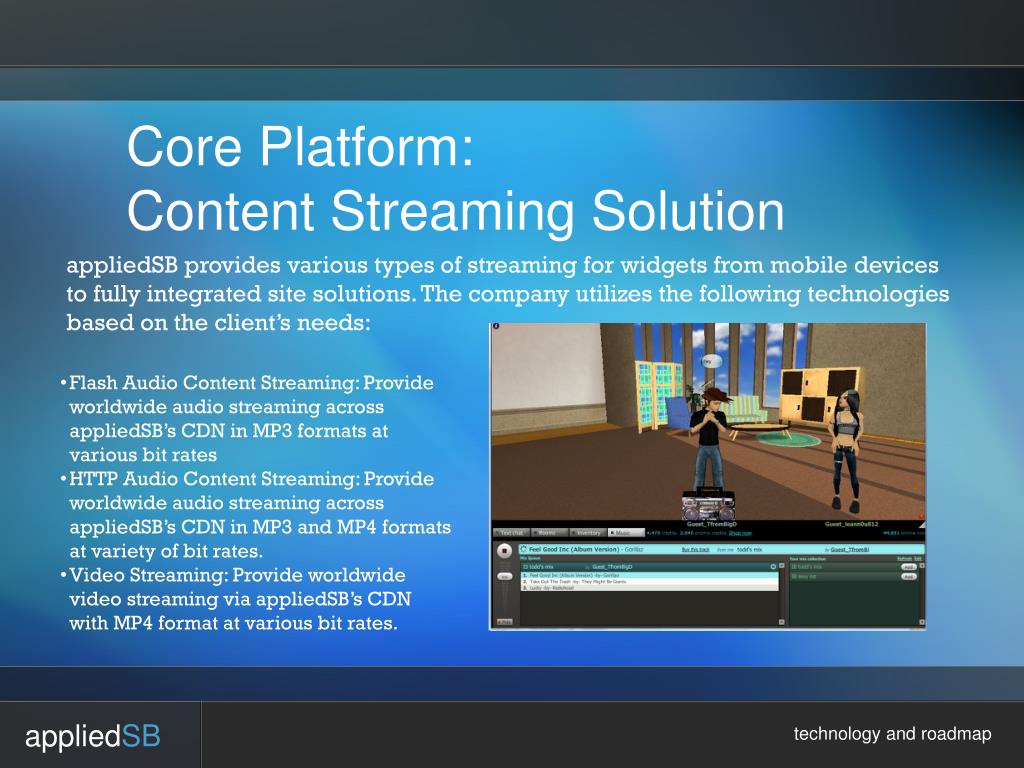Open the Inventory tab
This screenshot has height=768, width=1024.
(x=588, y=533)
